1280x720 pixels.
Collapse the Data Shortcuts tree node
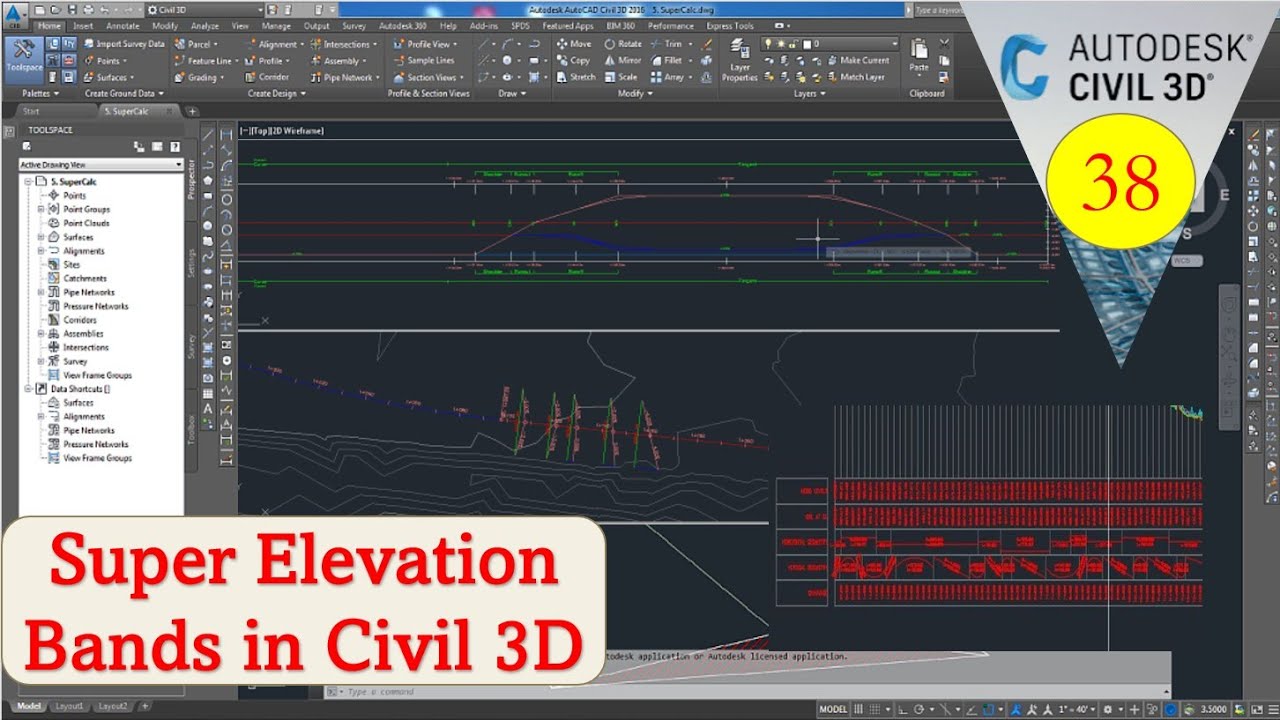28,388
